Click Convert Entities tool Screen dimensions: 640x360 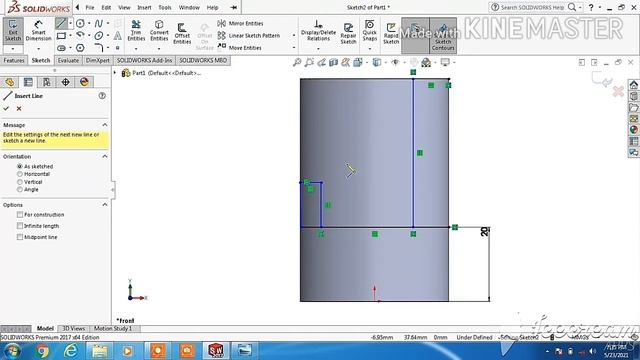[x=159, y=31]
